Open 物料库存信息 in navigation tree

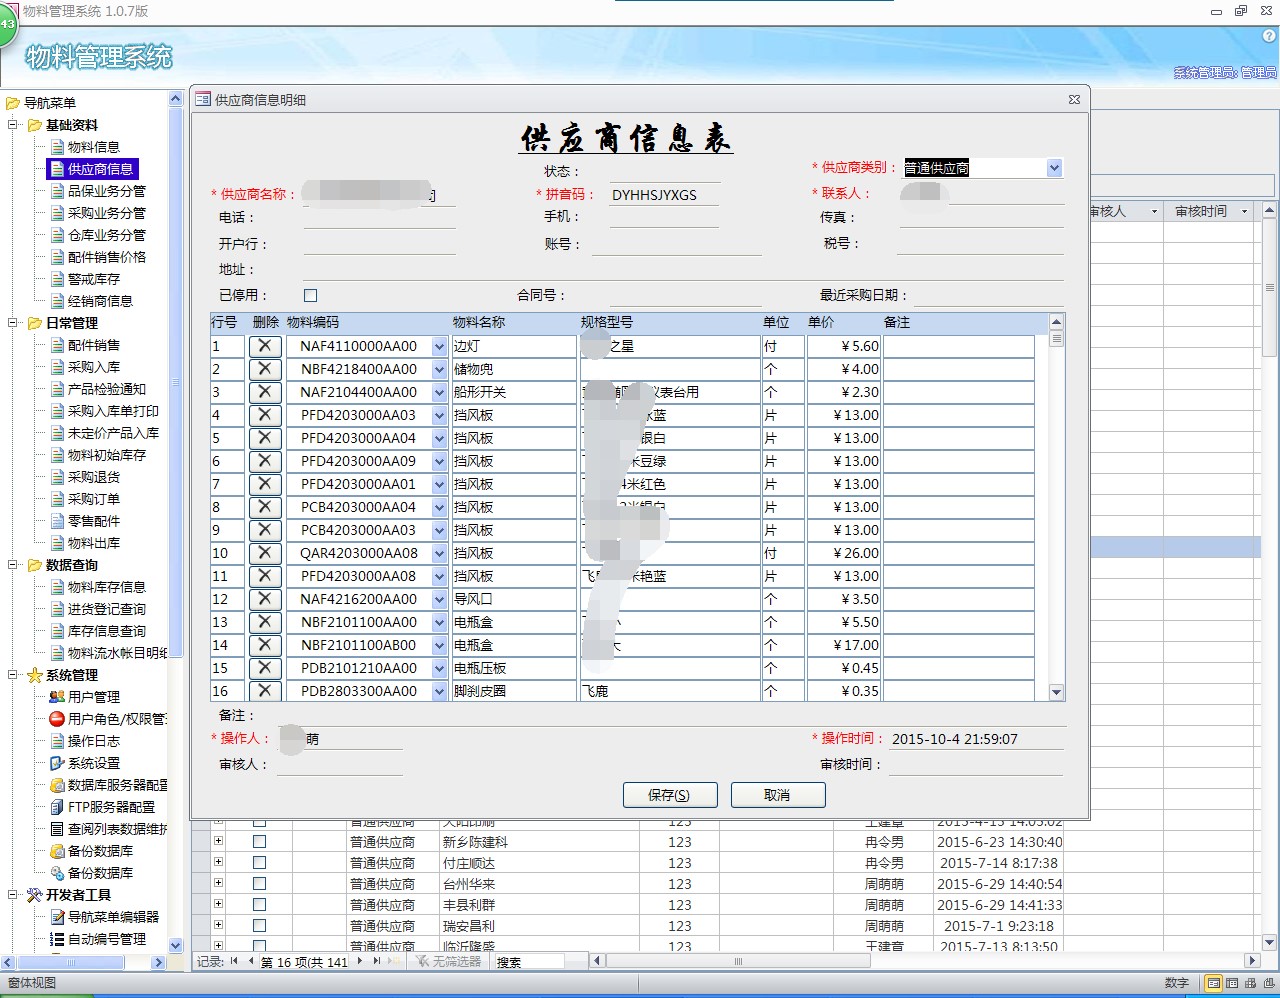[107, 587]
